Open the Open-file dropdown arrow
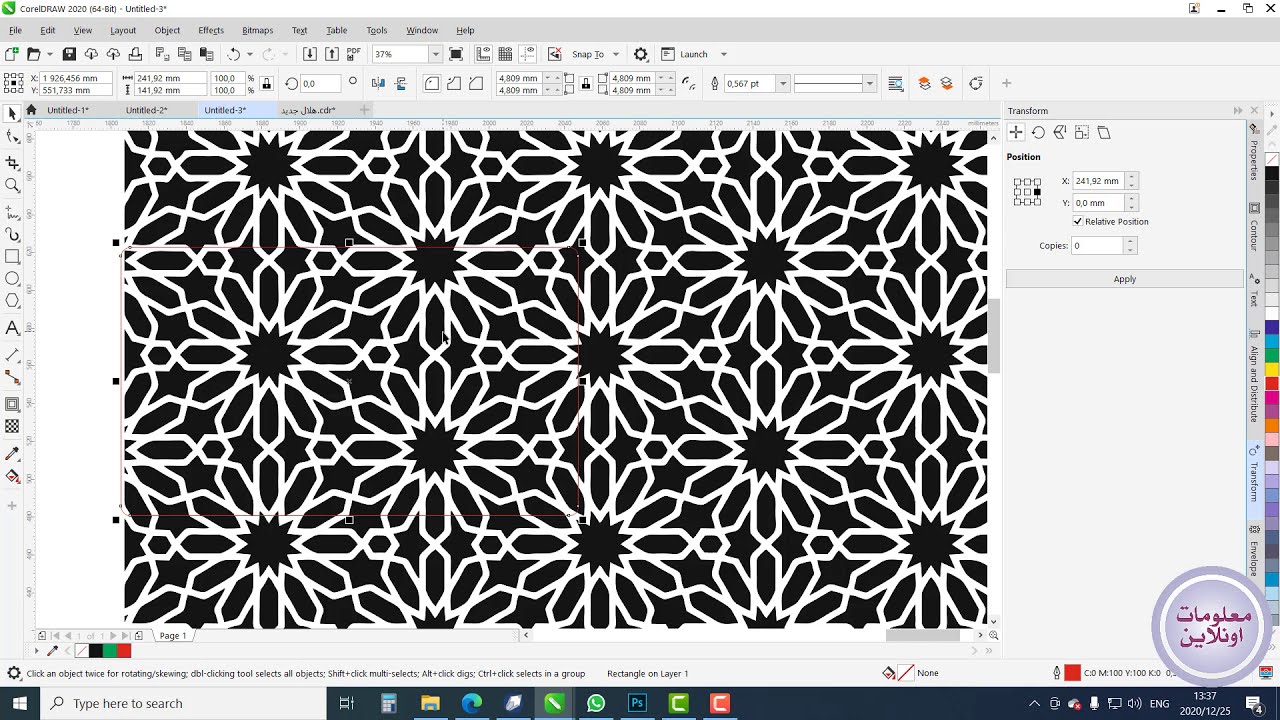The image size is (1280, 720). (x=48, y=54)
